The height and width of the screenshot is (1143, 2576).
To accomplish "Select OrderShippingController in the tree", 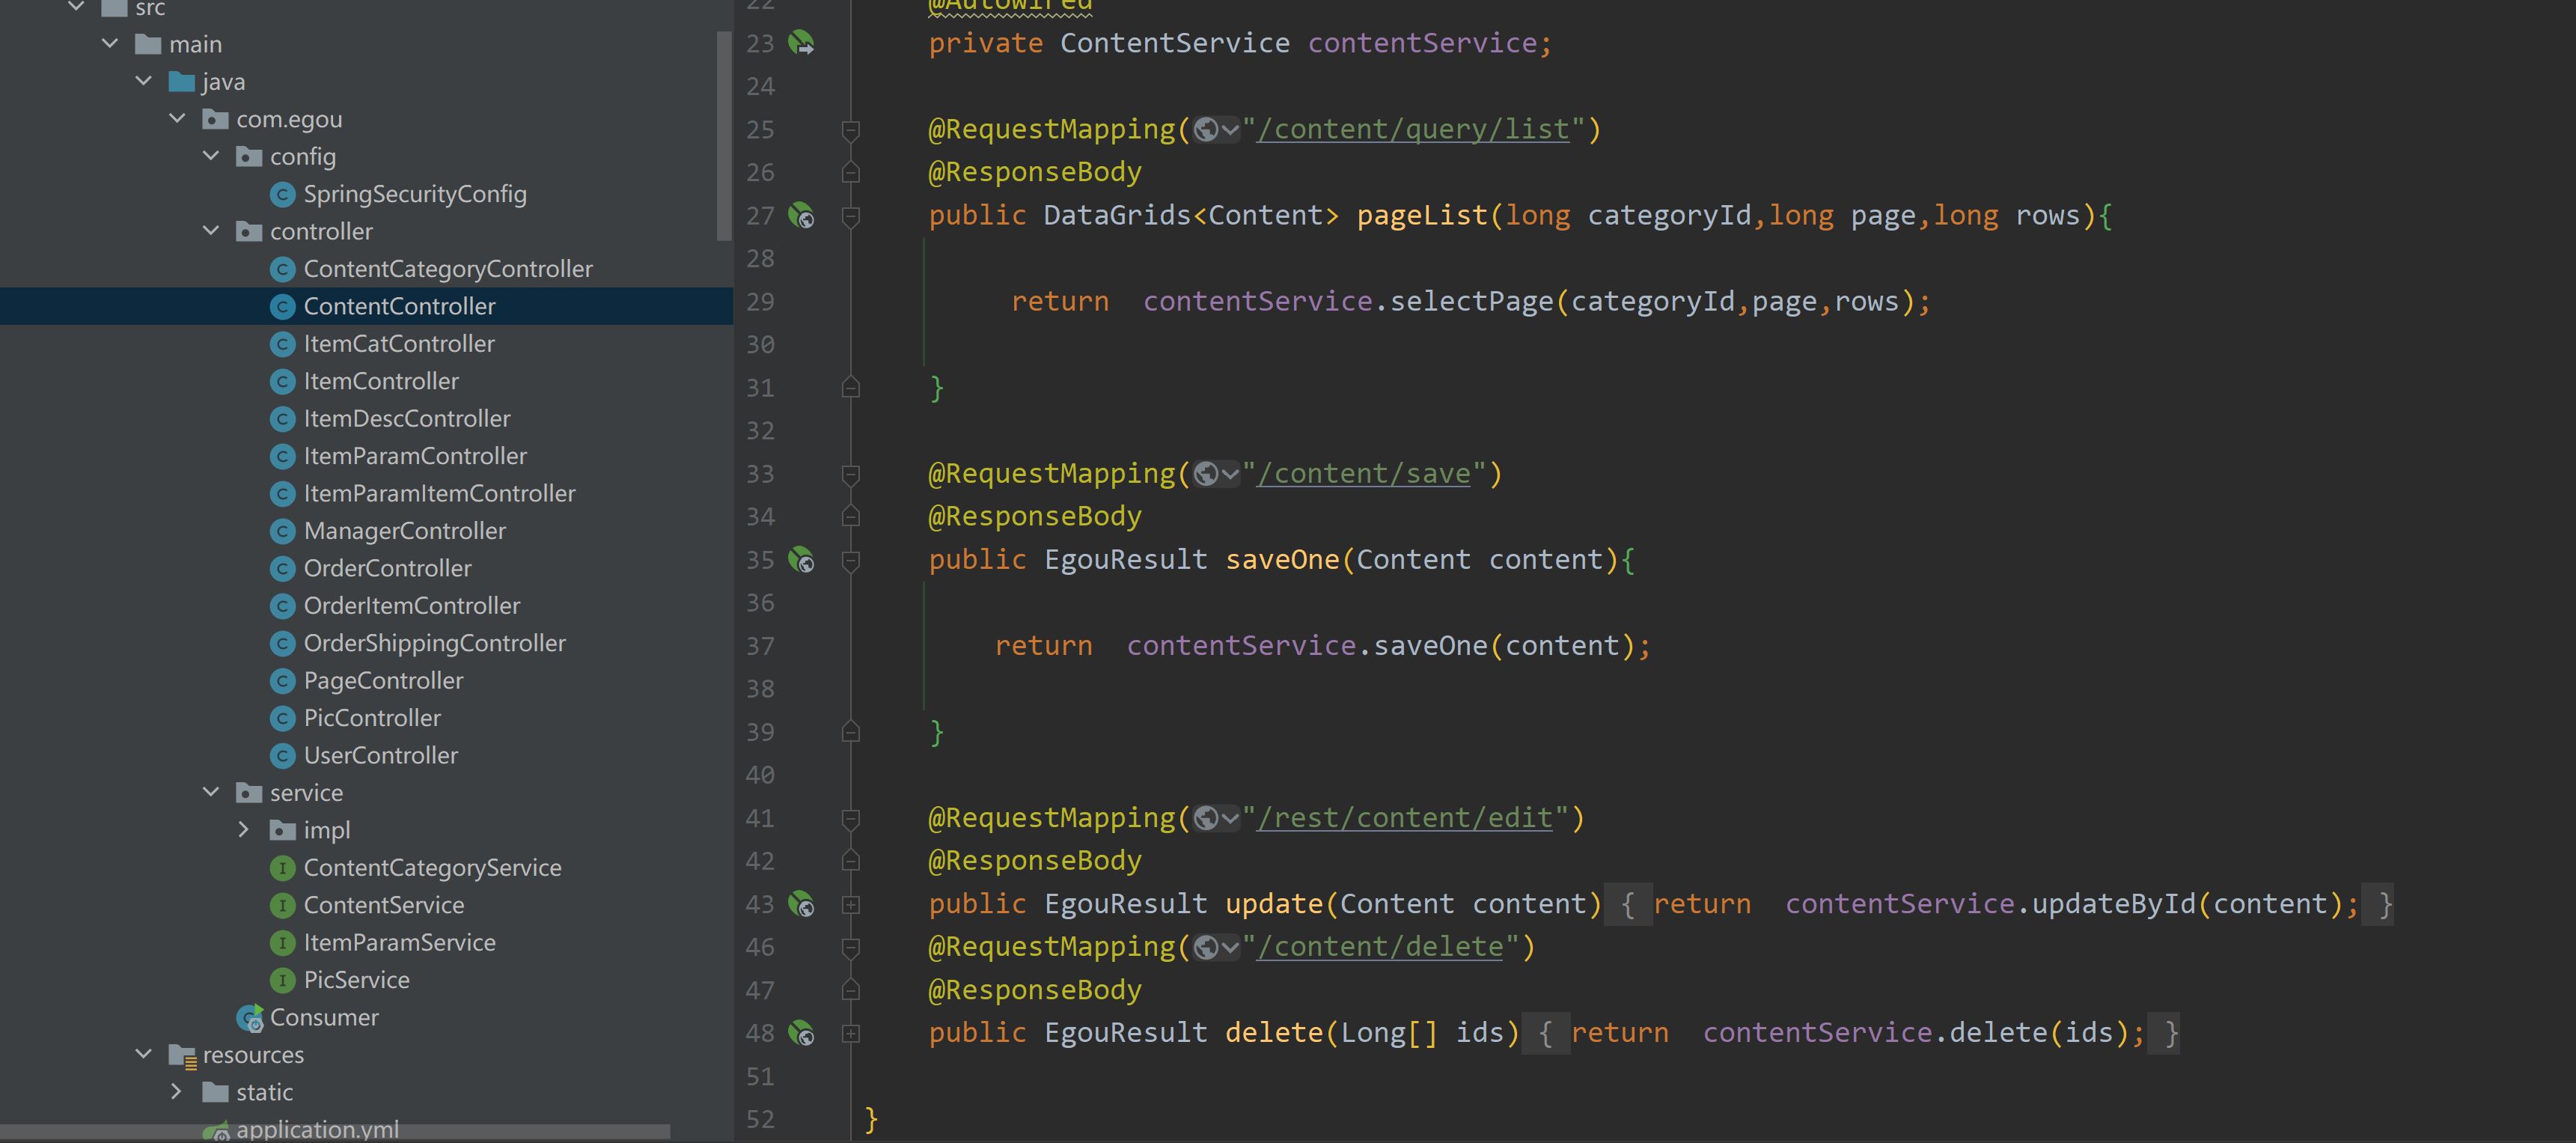I will (435, 643).
